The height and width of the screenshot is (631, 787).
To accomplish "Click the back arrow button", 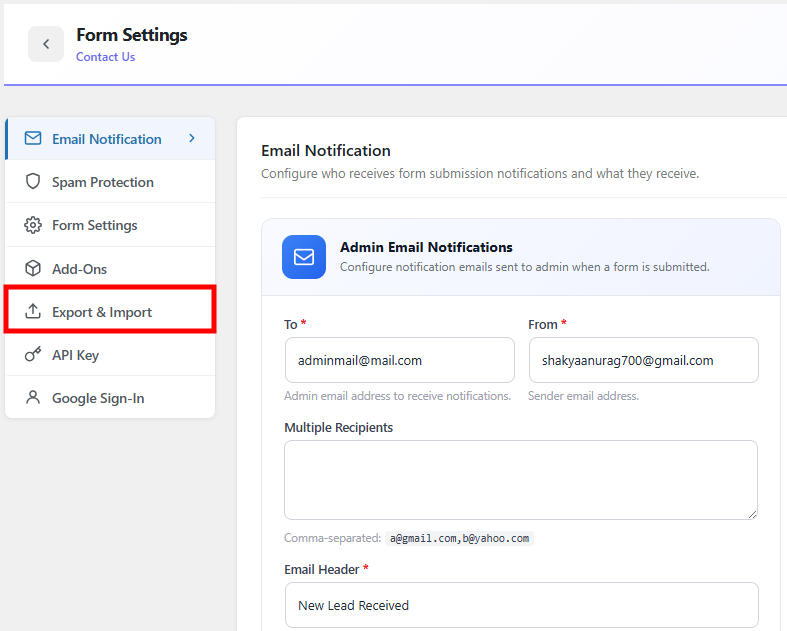I will coord(46,44).
